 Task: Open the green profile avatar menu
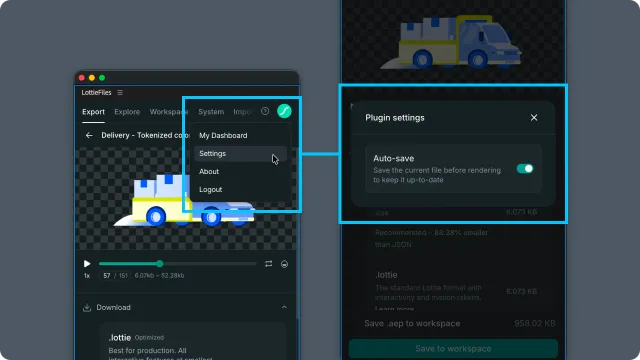(x=284, y=111)
